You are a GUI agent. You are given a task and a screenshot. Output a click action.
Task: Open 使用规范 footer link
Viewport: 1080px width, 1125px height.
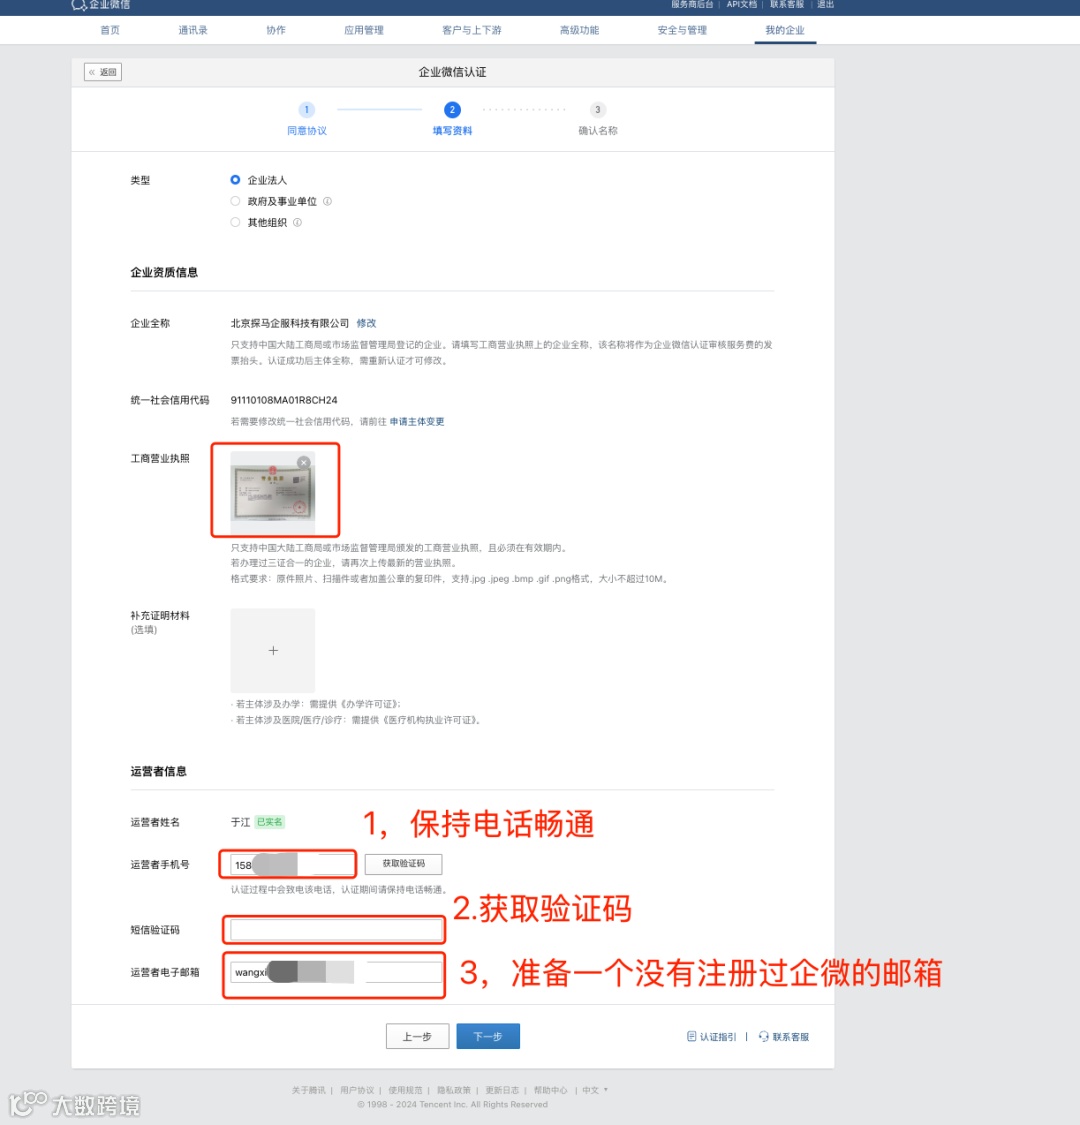coord(405,1090)
